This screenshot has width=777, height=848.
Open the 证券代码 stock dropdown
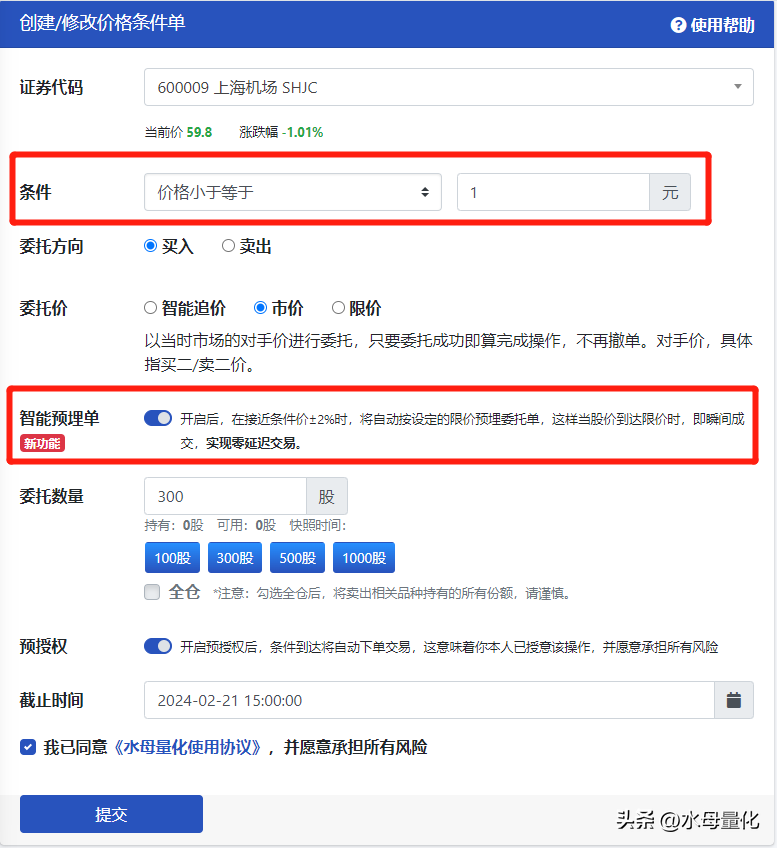(x=448, y=87)
